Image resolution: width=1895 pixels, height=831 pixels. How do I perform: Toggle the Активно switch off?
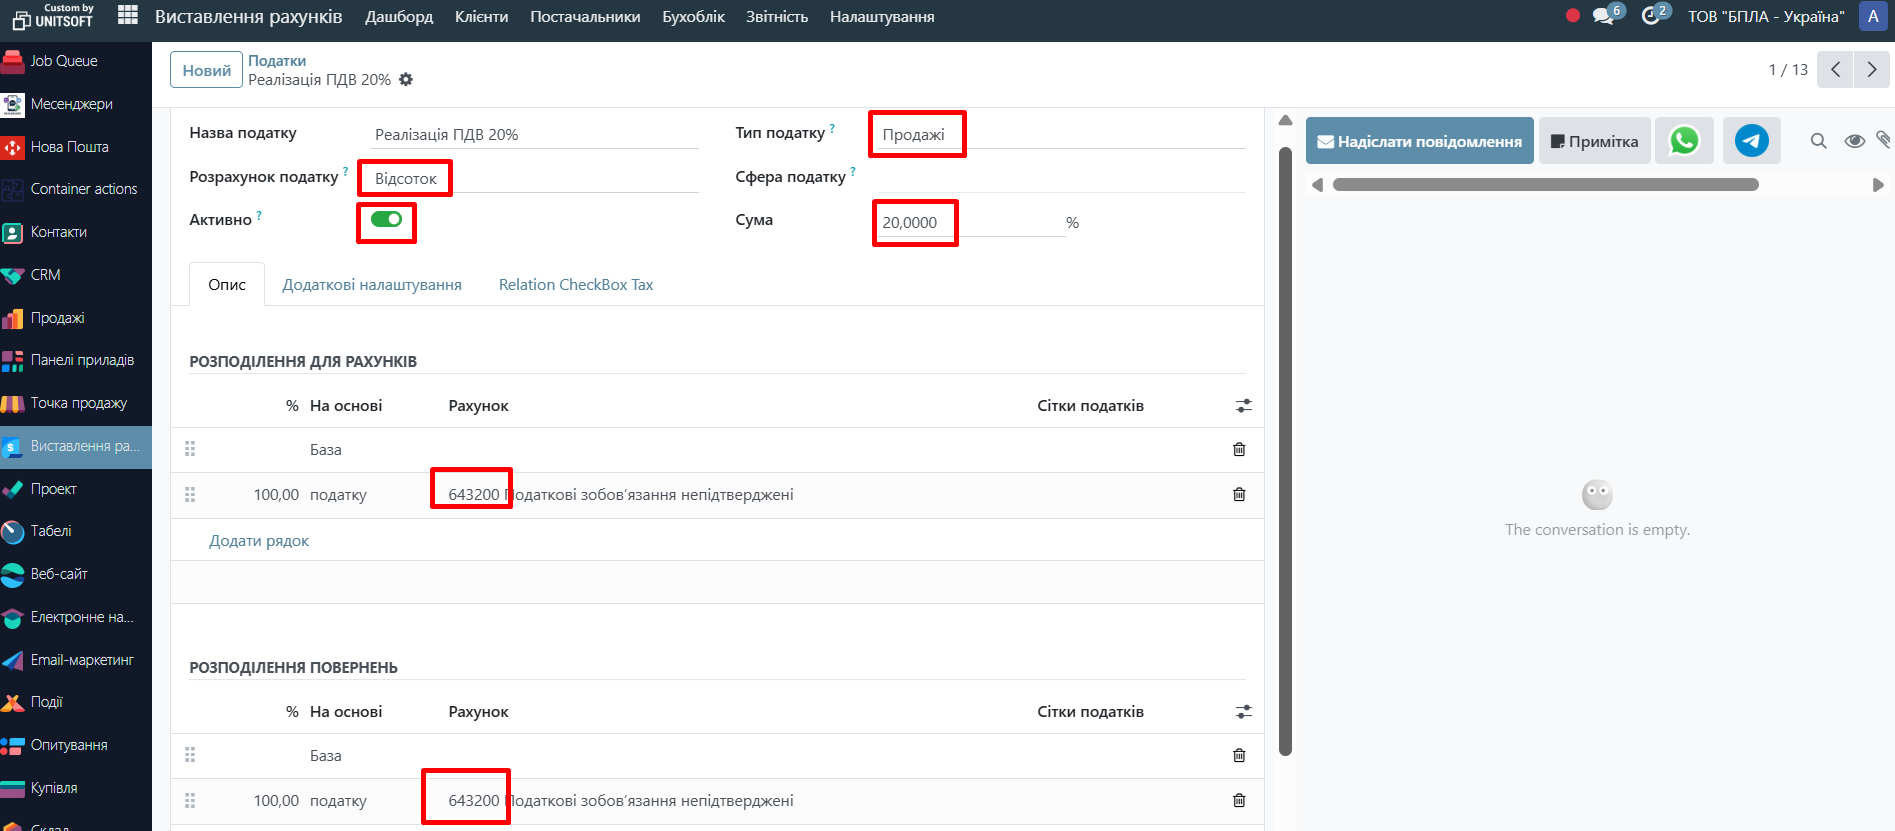(386, 220)
